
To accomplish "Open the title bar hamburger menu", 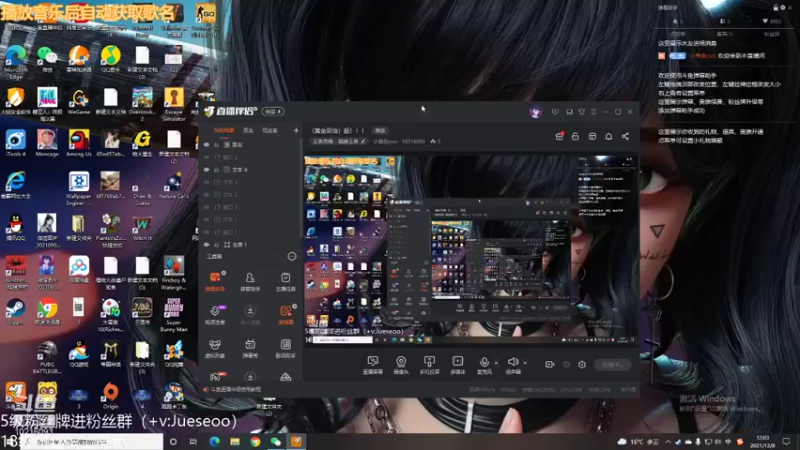I will click(x=593, y=112).
